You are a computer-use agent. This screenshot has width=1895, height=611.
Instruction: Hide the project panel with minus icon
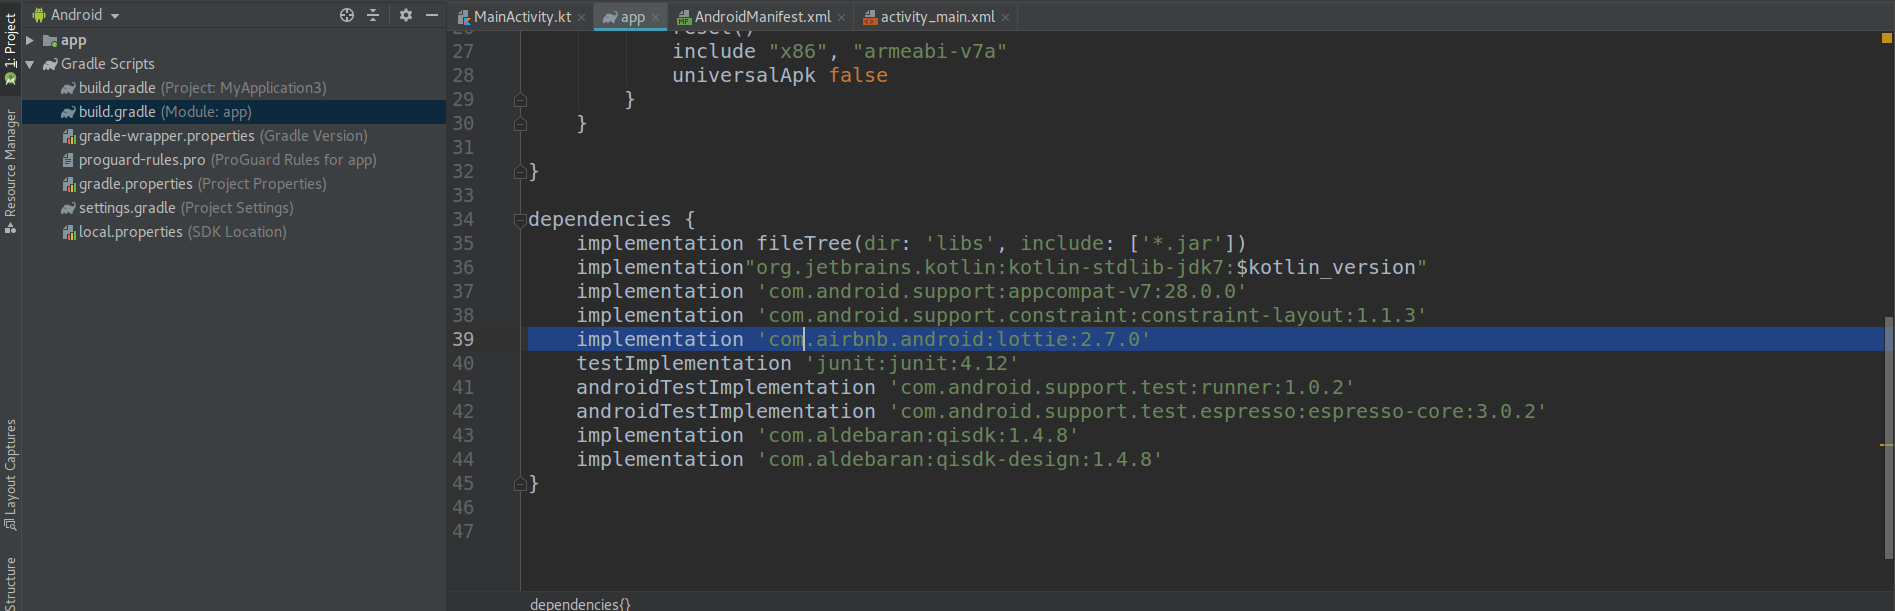coord(432,15)
